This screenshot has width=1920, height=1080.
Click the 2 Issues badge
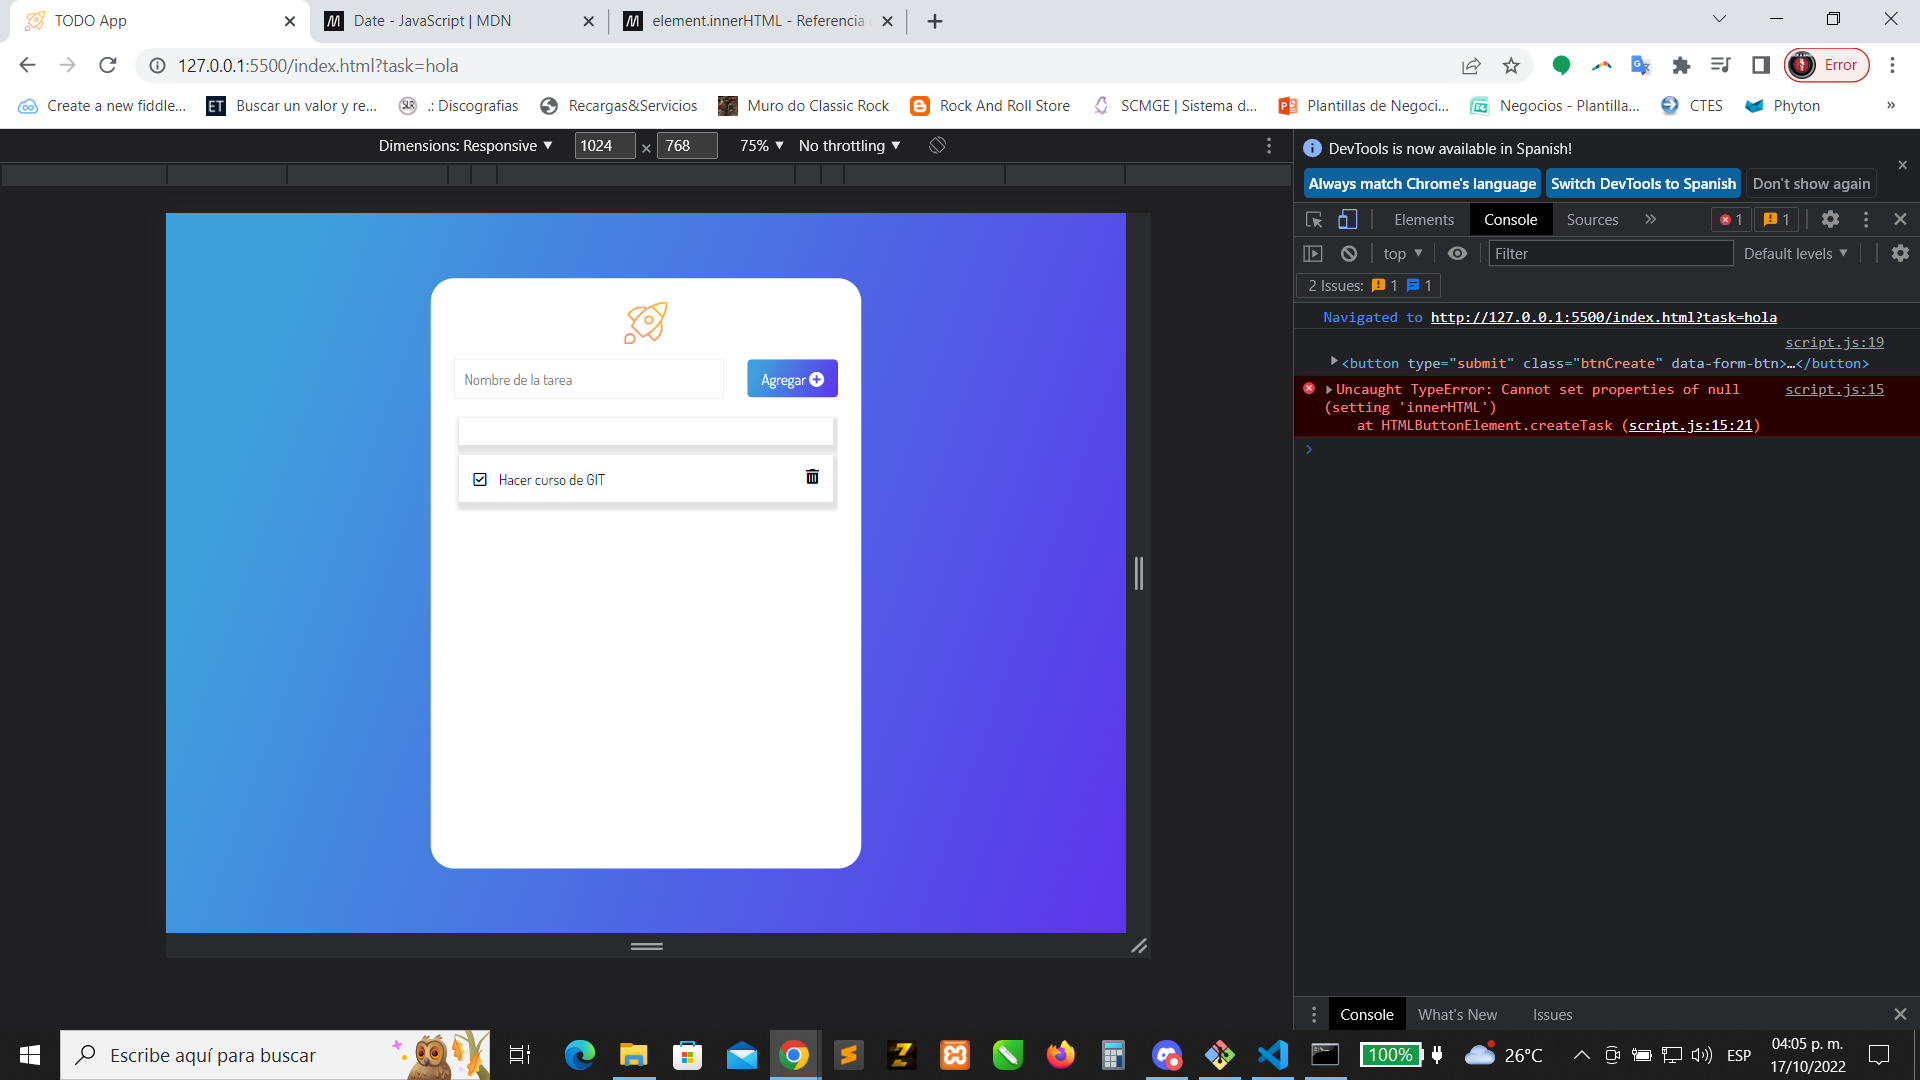pyautogui.click(x=1369, y=286)
